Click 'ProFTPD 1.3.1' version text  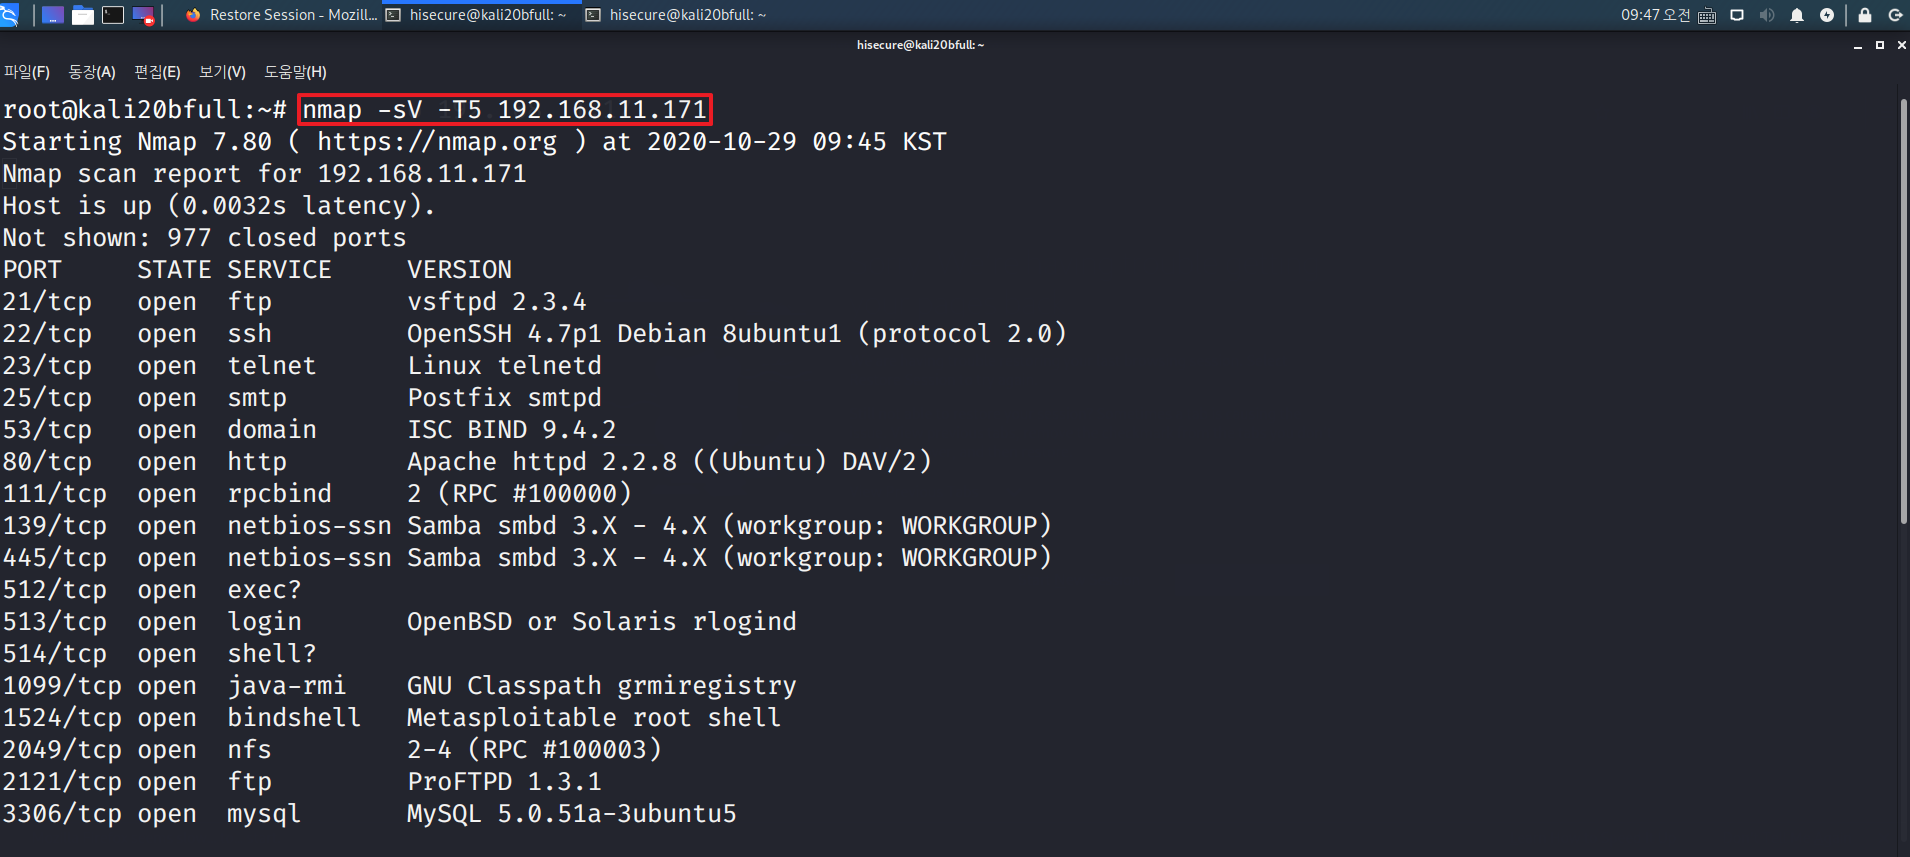(x=504, y=782)
